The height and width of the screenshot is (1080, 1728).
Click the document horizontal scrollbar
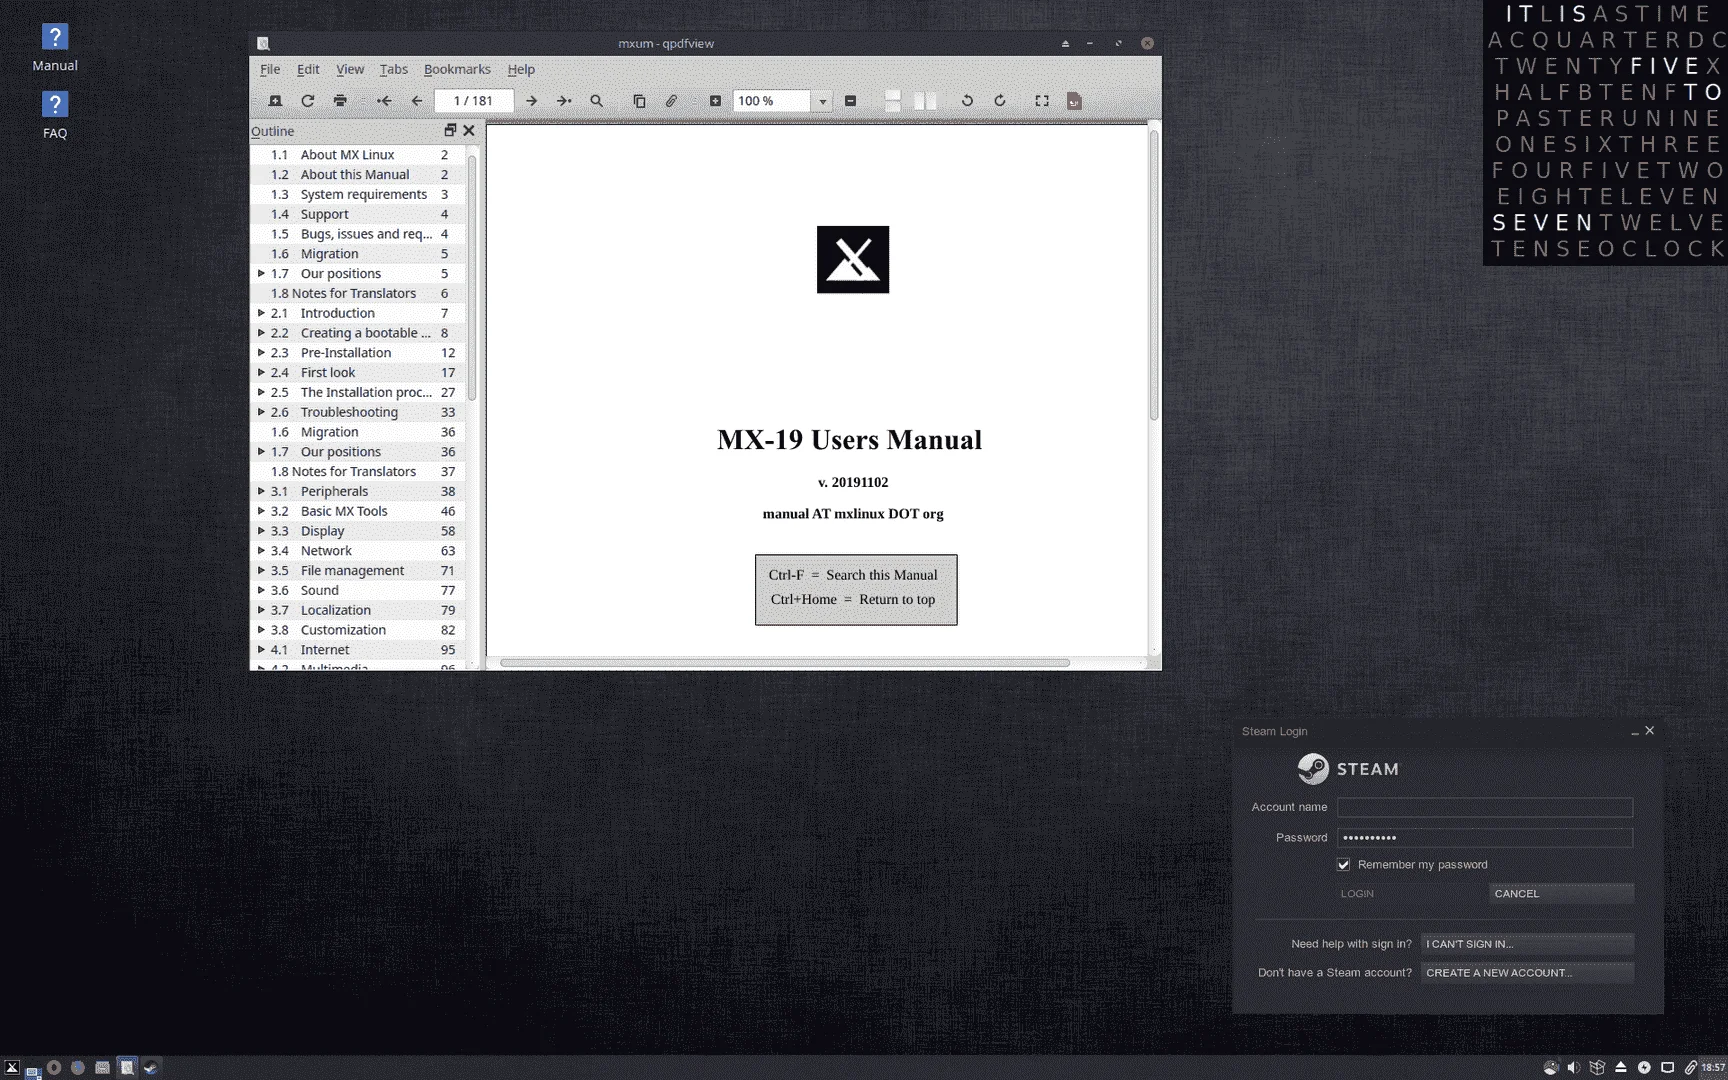[784, 663]
